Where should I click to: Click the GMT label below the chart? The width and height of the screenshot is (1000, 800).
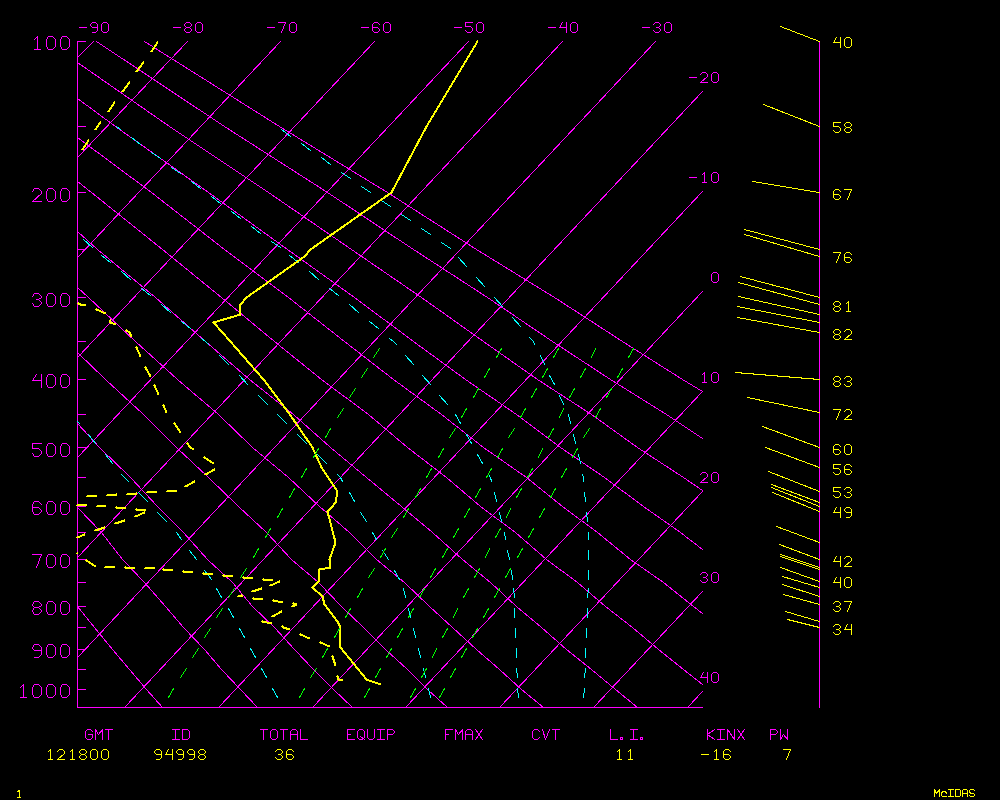click(98, 735)
